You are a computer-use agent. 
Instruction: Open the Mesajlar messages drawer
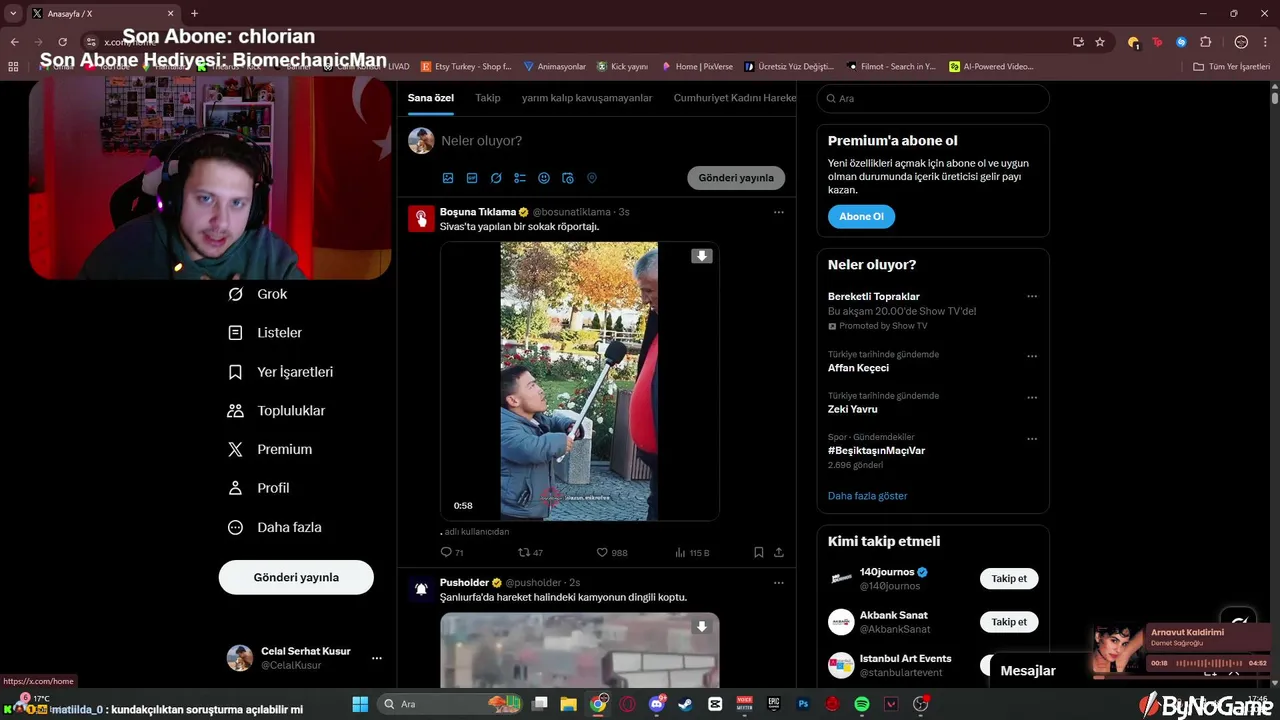(x=1028, y=671)
